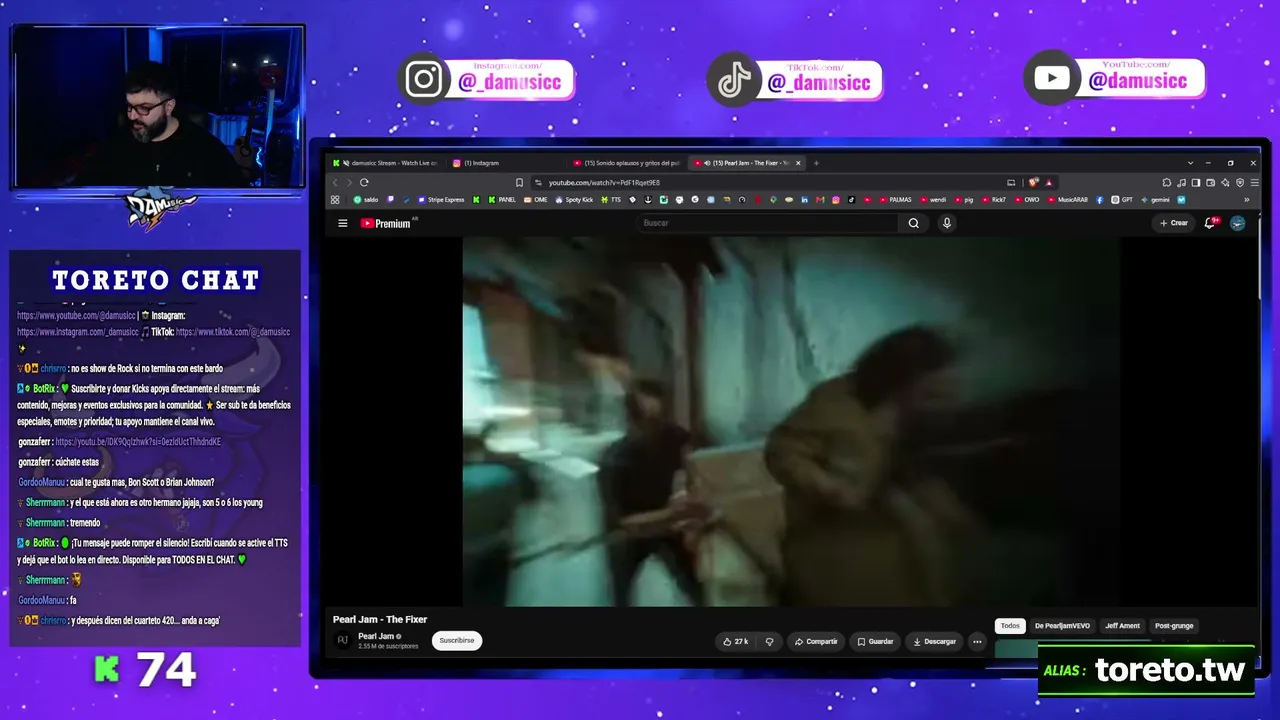The height and width of the screenshot is (720, 1280).
Task: Open the Brave Rewards triangle icon
Action: click(x=1049, y=182)
